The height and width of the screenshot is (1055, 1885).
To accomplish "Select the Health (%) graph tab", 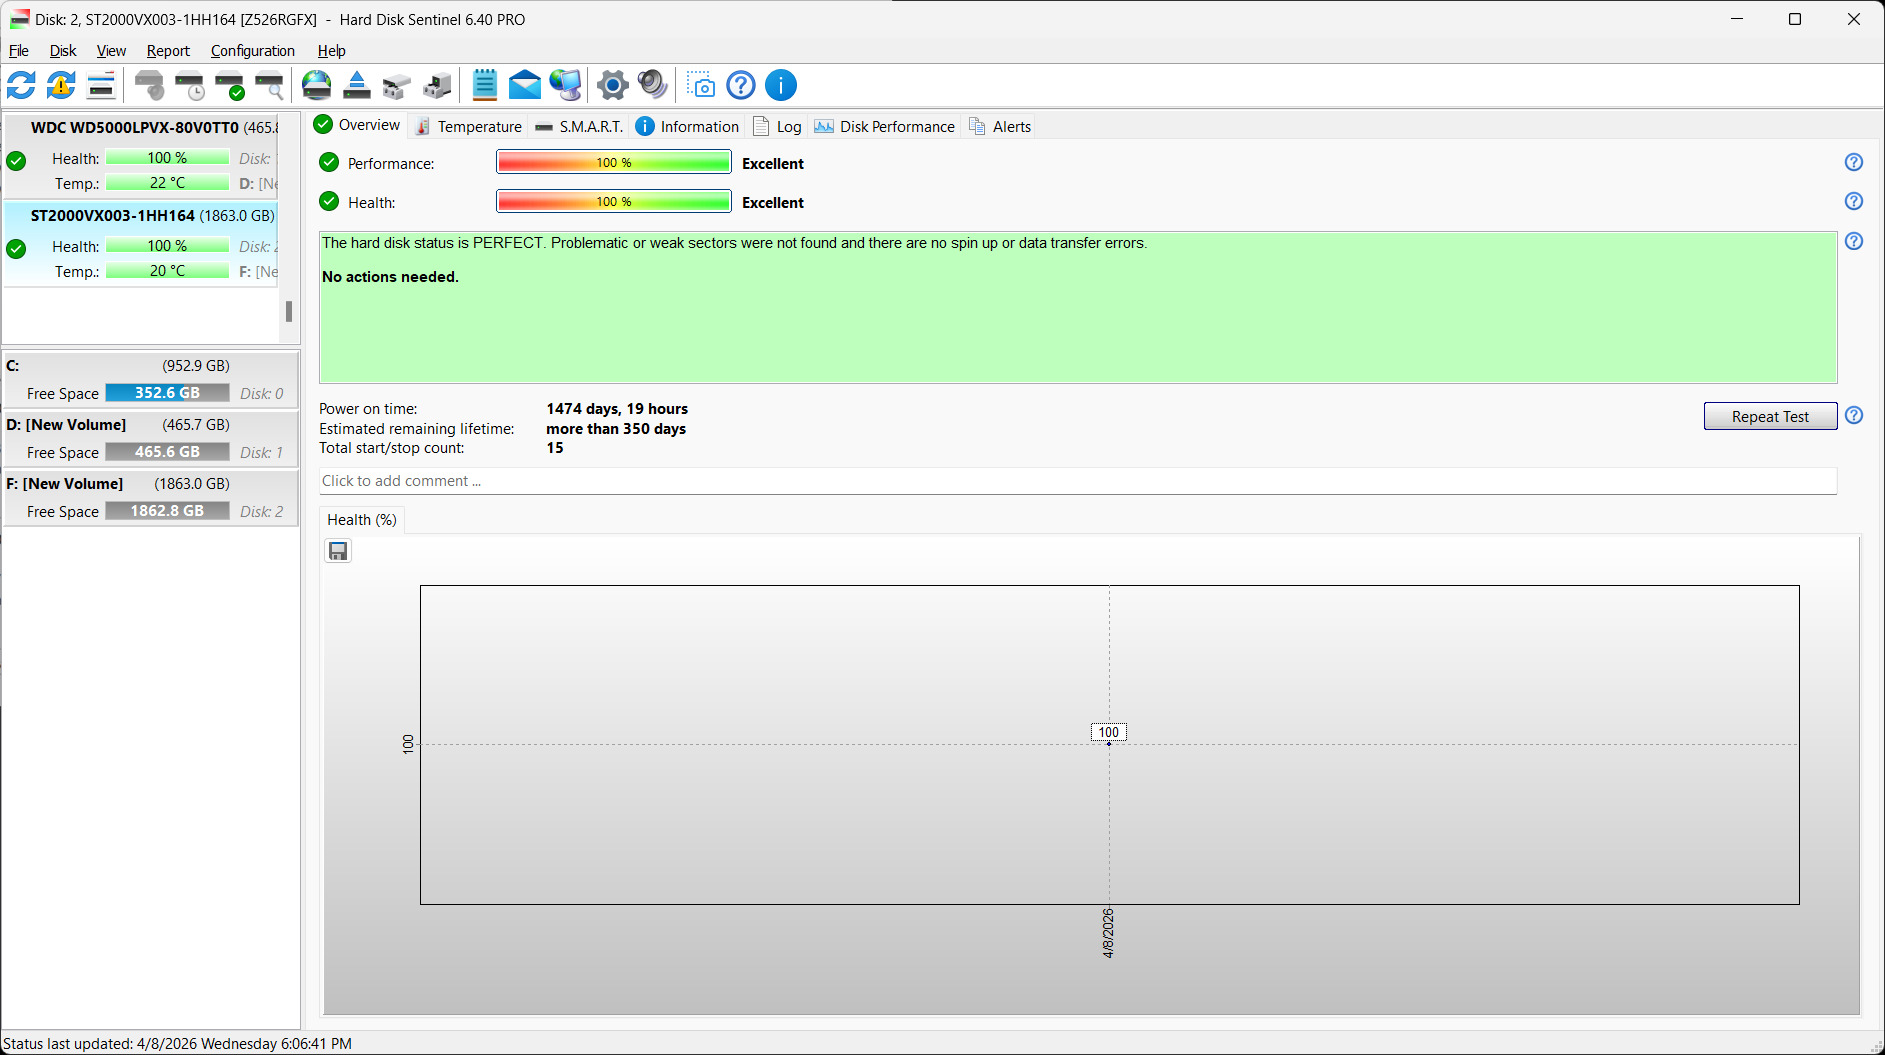I will 362,520.
